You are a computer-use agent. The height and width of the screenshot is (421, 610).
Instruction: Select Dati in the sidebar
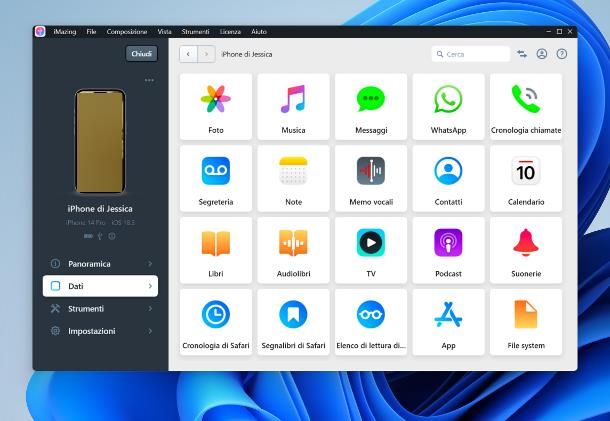click(100, 286)
